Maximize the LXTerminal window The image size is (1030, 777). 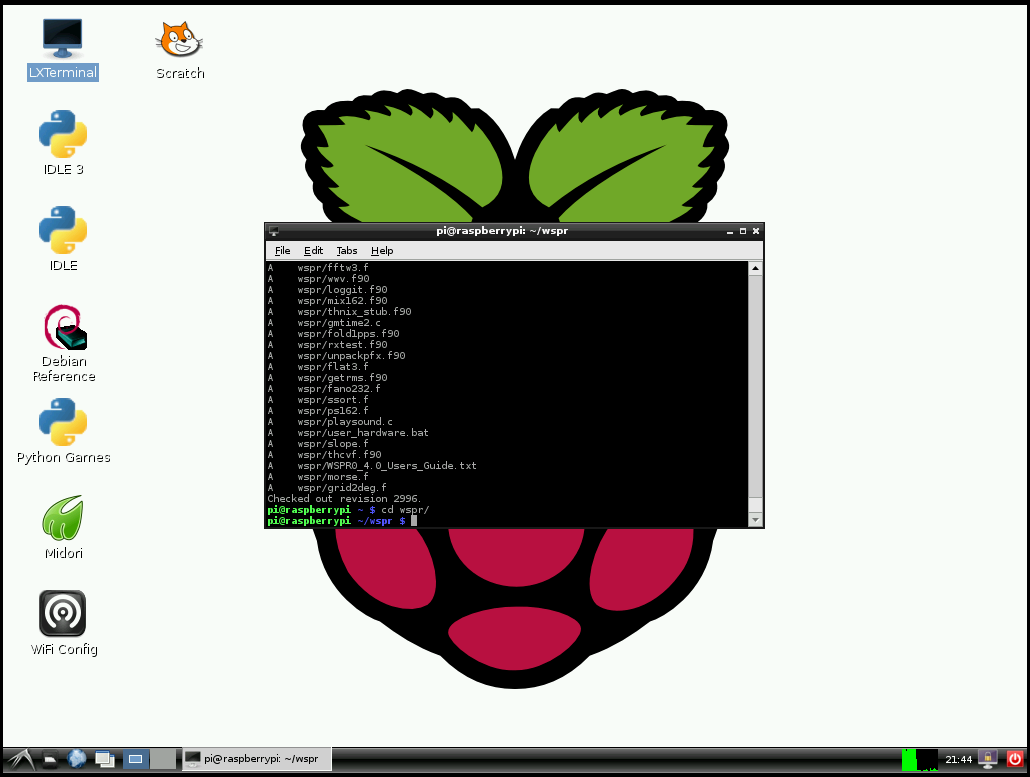[743, 231]
